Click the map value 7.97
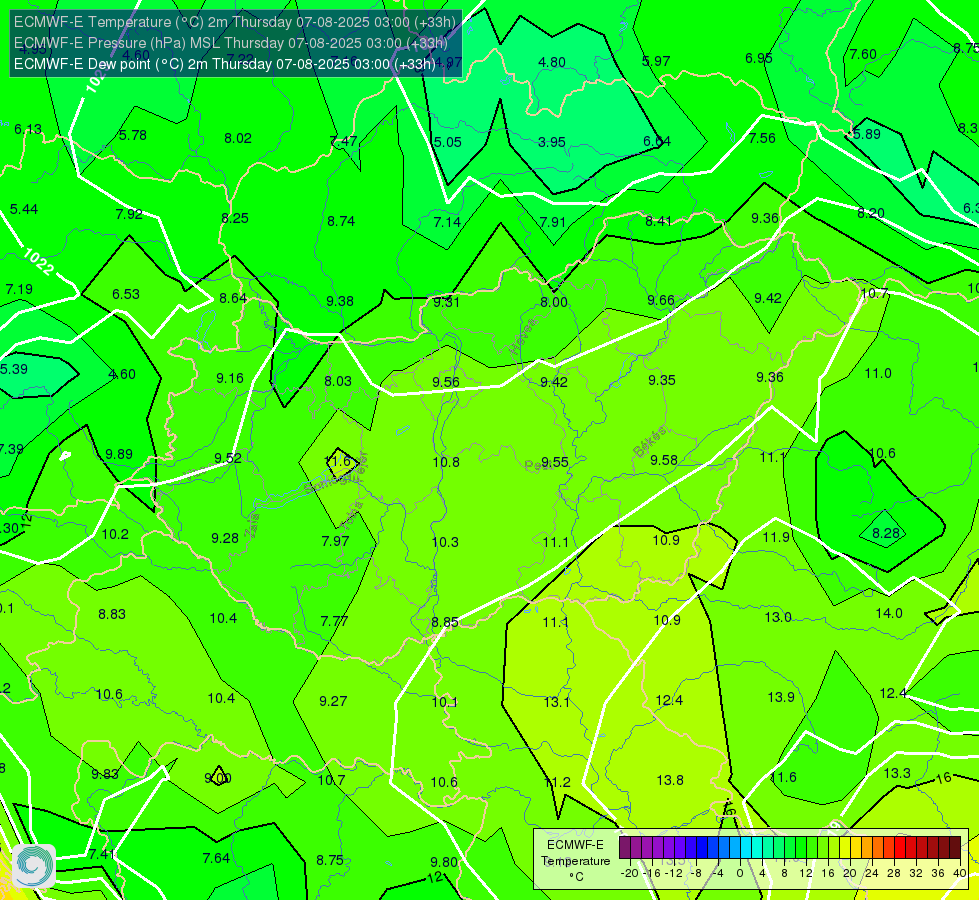Viewport: 979px width, 900px height. click(x=335, y=541)
